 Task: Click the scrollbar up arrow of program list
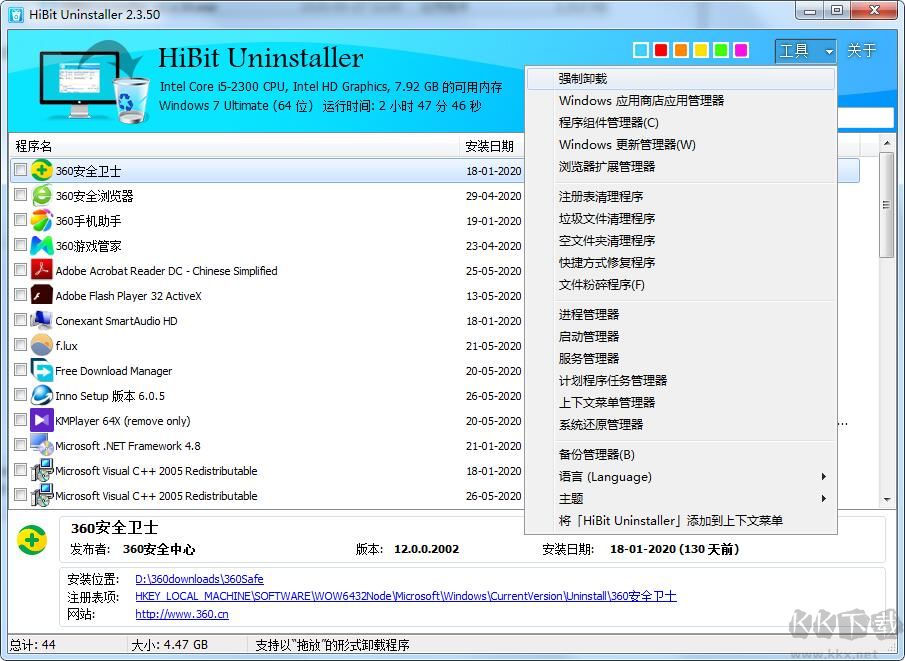[887, 142]
